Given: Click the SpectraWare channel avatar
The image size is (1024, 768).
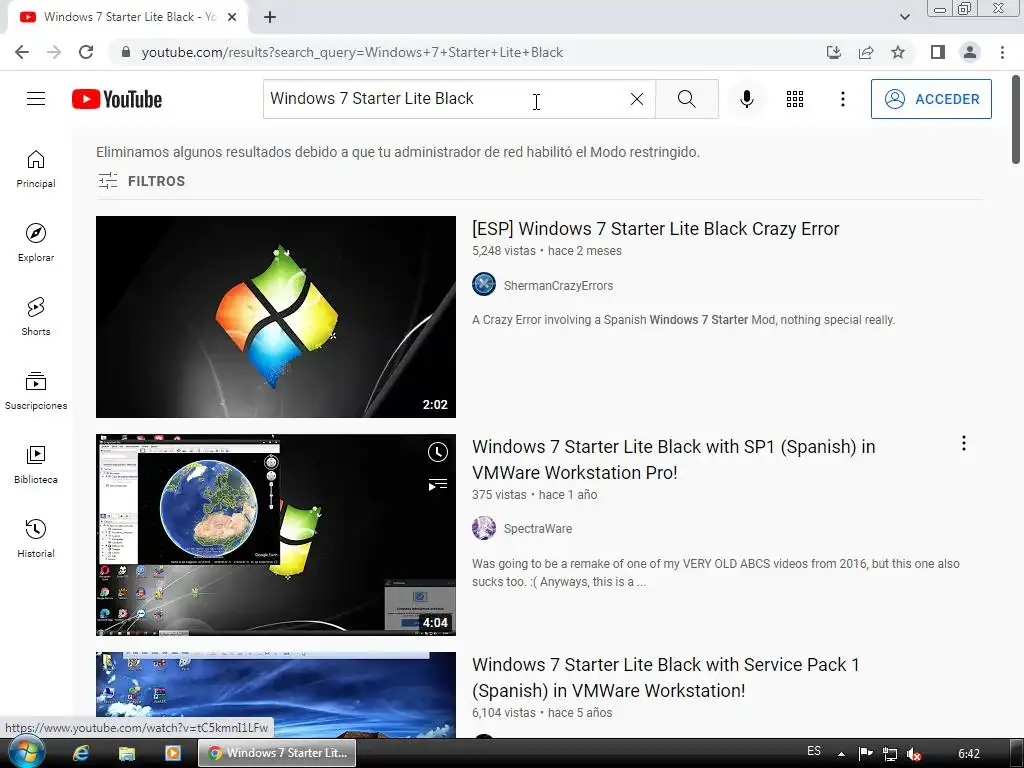Looking at the screenshot, I should coord(484,528).
